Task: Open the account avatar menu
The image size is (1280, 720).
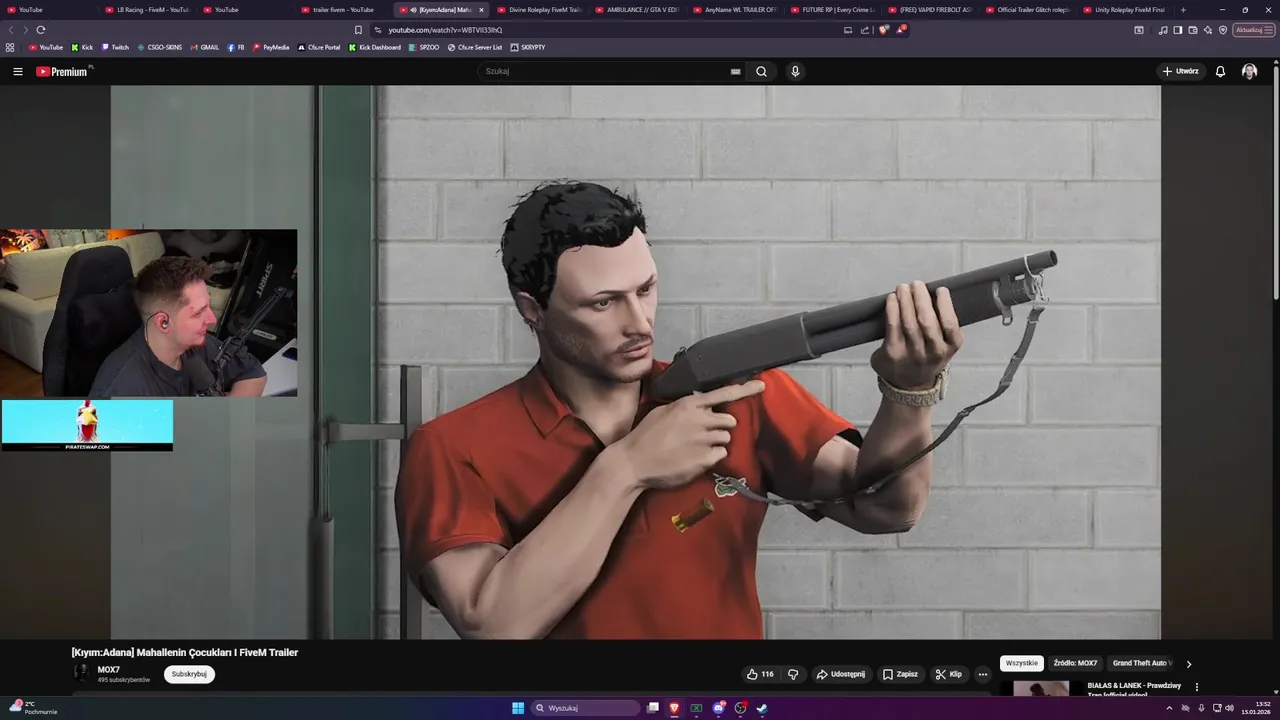Action: click(x=1249, y=71)
